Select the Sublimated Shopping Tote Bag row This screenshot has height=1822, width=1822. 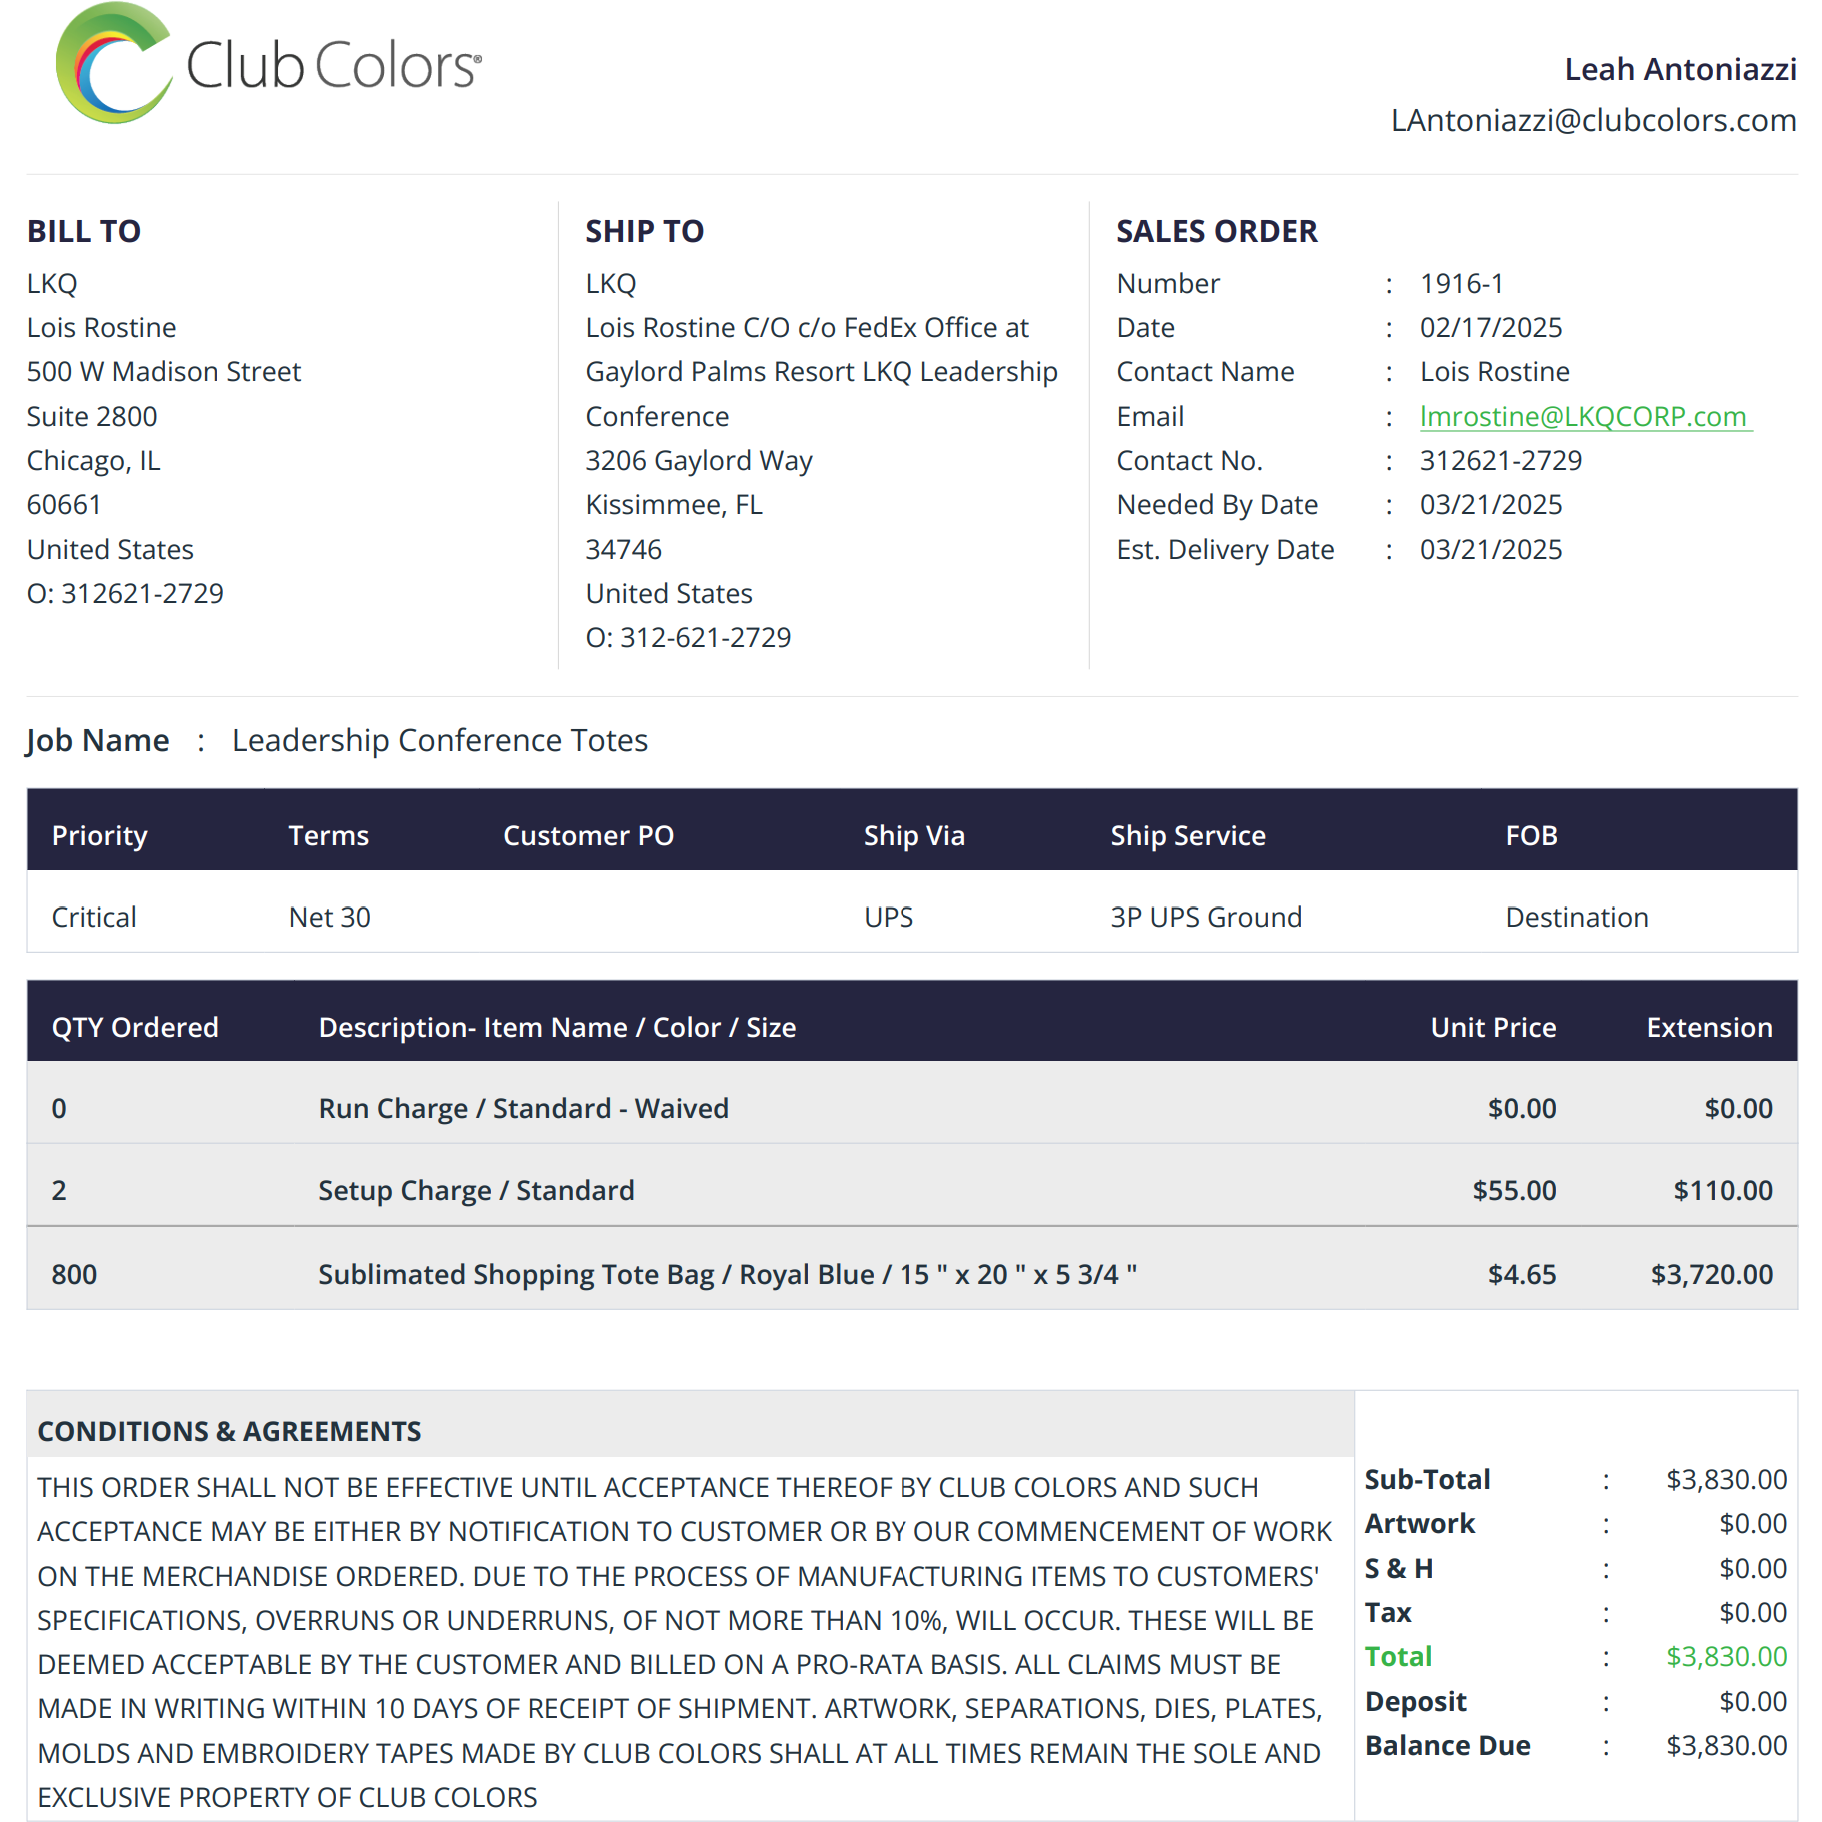(x=912, y=1273)
